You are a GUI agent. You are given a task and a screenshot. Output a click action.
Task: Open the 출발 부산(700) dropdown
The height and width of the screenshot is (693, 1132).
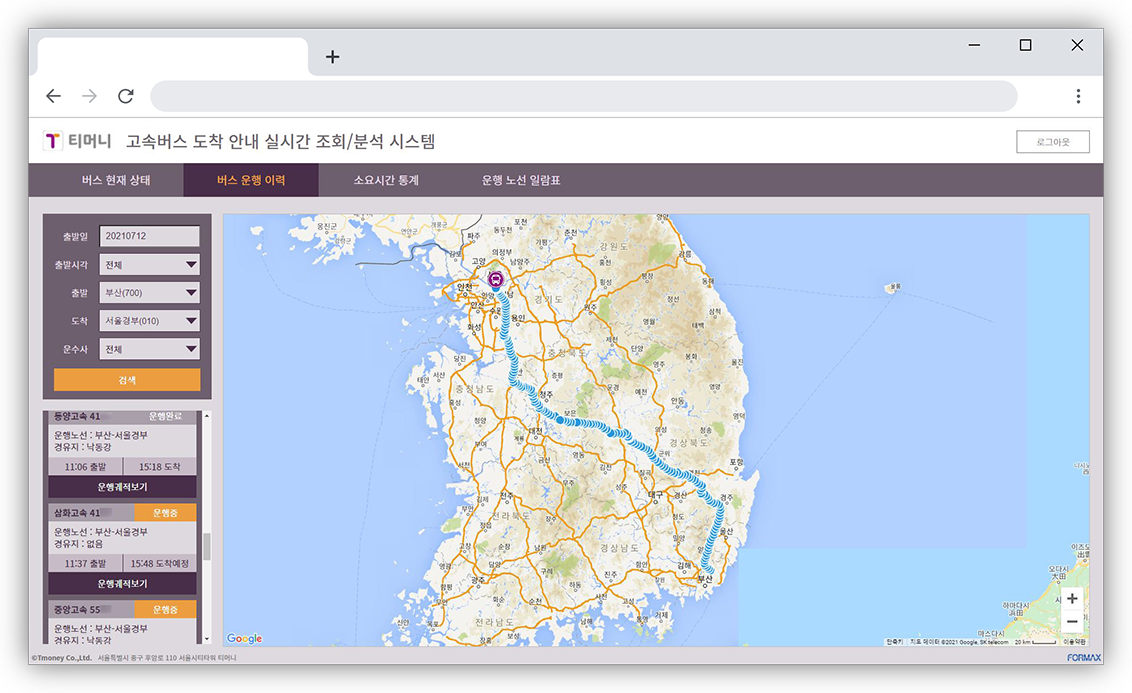tap(148, 293)
